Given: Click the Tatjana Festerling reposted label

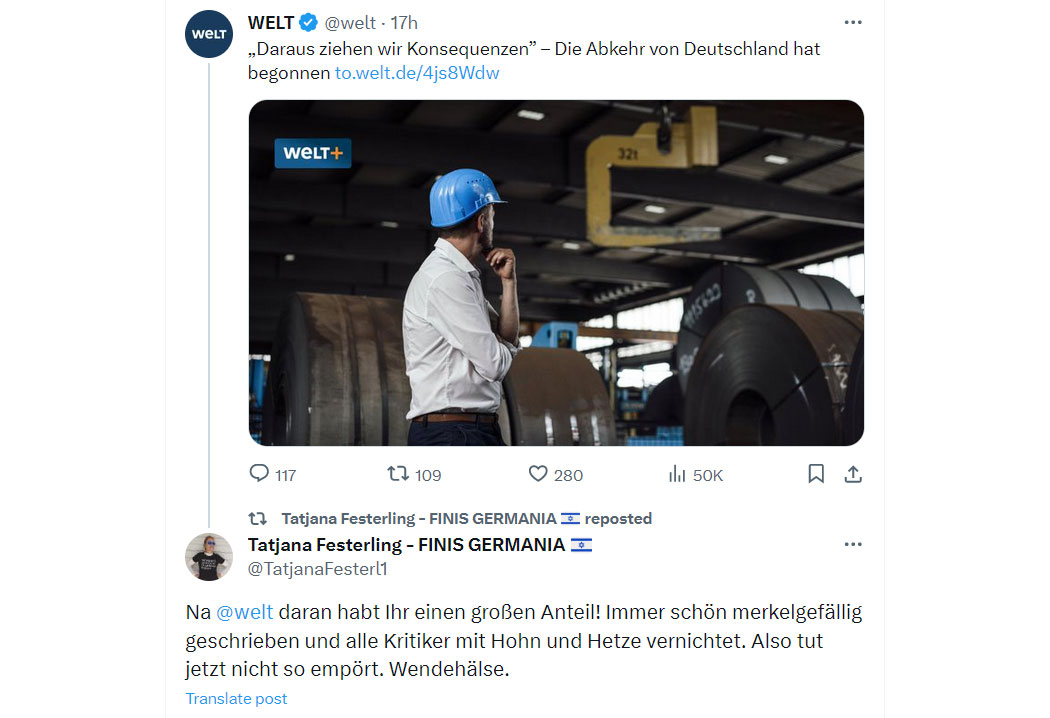Looking at the screenshot, I should [x=466, y=518].
